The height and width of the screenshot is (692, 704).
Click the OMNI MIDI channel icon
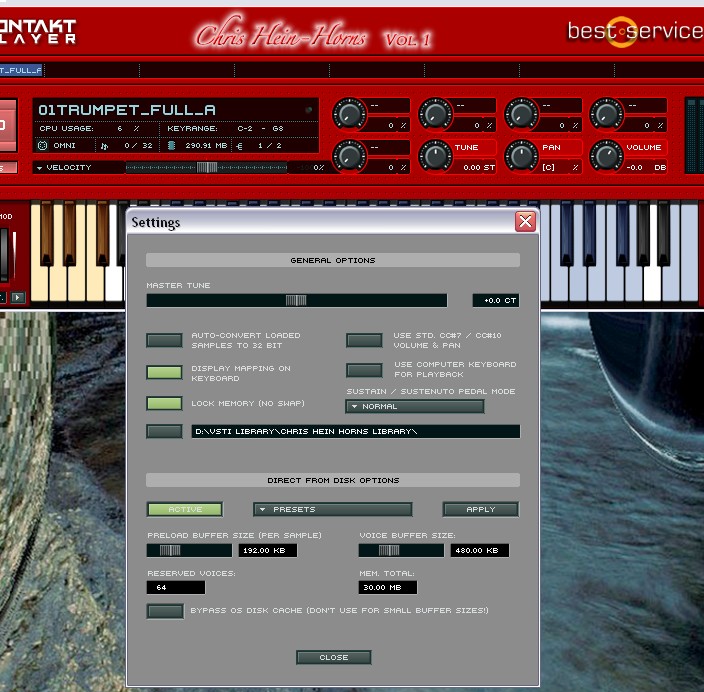coord(42,145)
